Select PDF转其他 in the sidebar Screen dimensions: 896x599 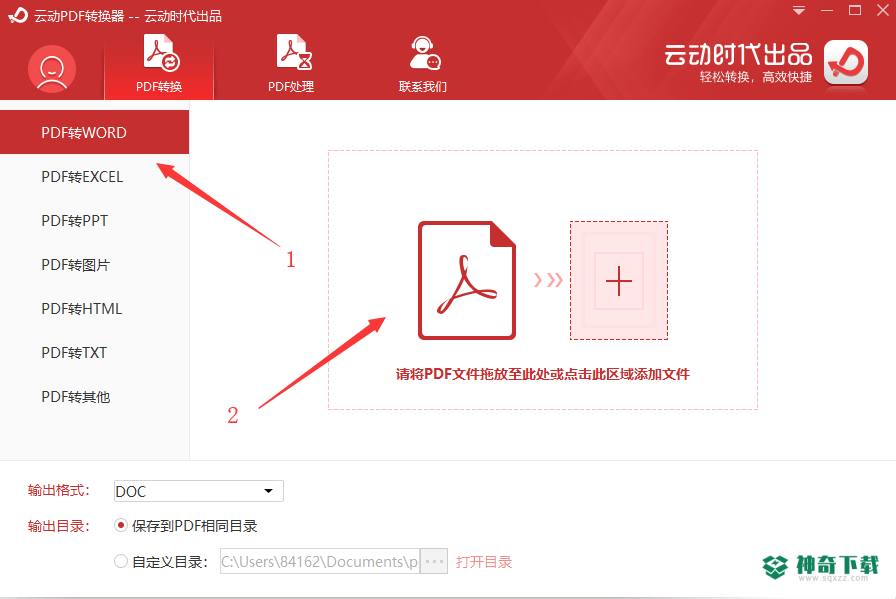pos(94,397)
